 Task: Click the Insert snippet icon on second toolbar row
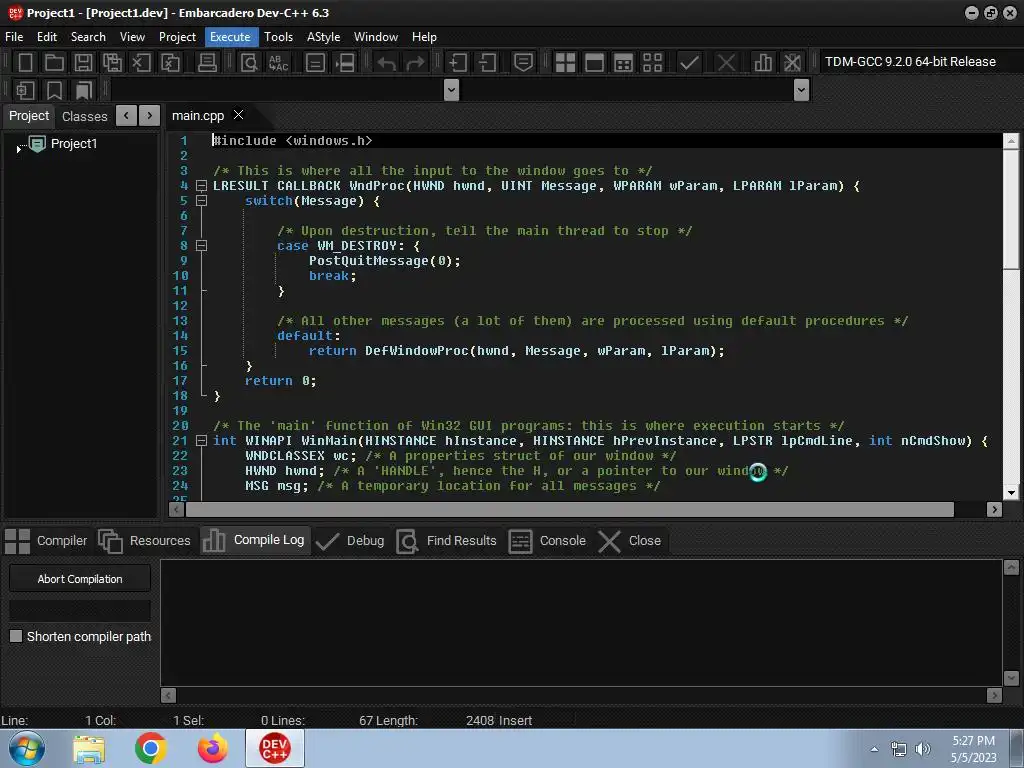(x=25, y=90)
